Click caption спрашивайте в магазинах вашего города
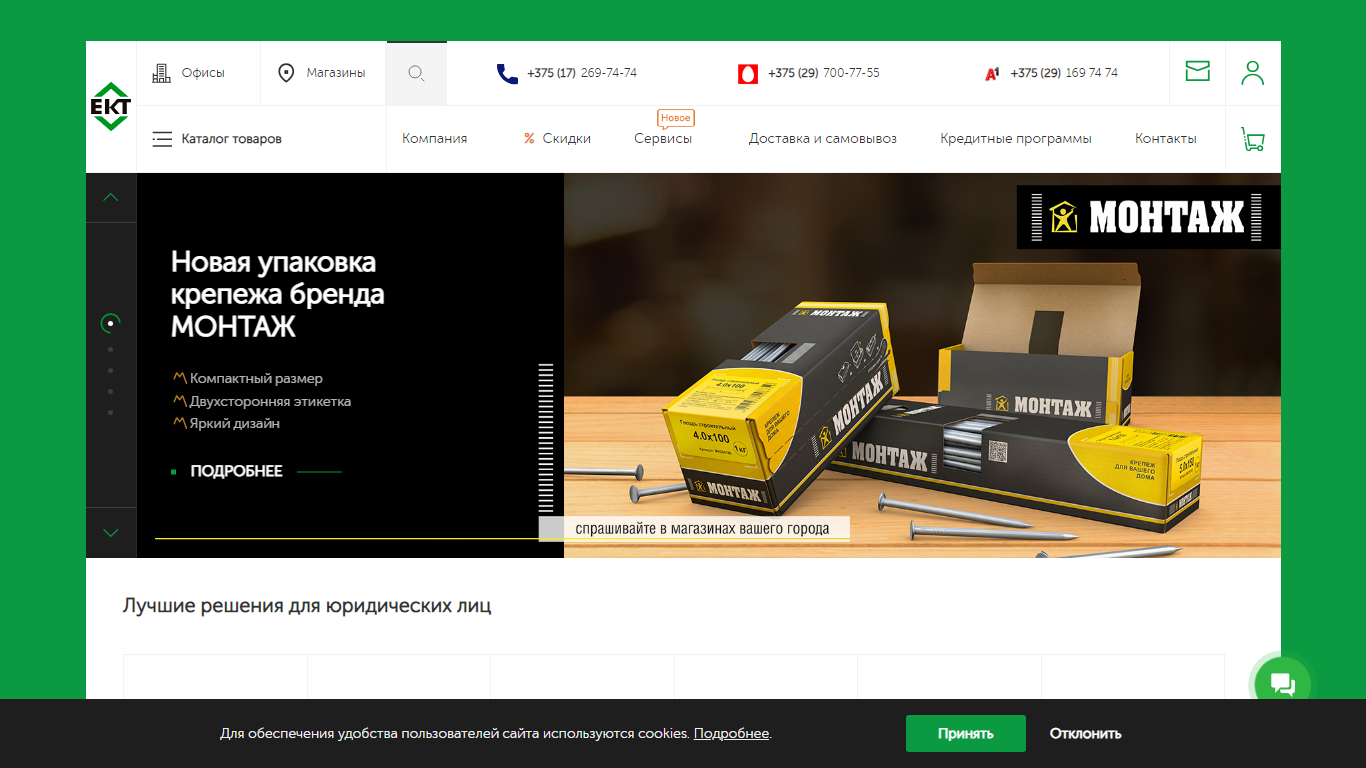Viewport: 1366px width, 768px height. [x=702, y=528]
